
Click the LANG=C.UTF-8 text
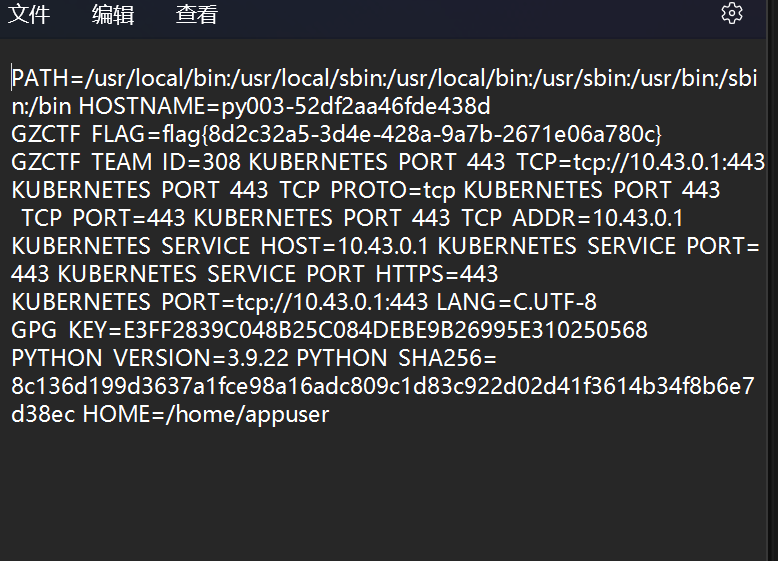(517, 302)
